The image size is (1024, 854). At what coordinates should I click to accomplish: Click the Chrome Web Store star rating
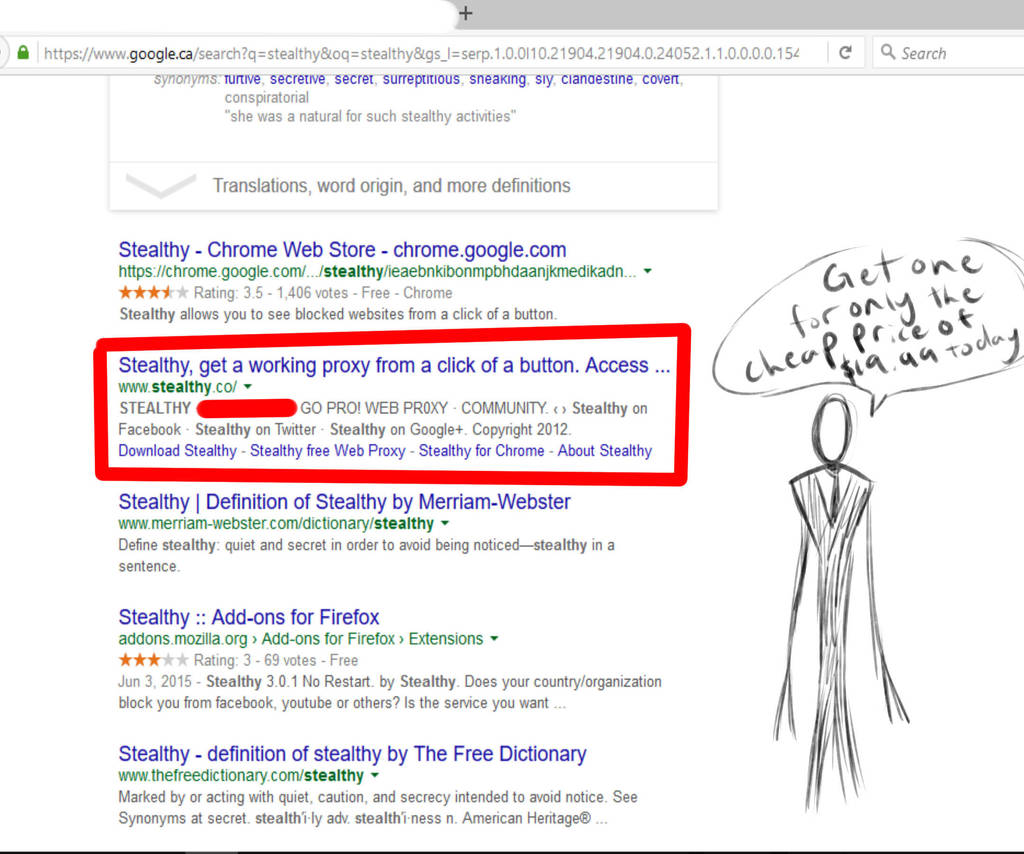click(x=153, y=293)
